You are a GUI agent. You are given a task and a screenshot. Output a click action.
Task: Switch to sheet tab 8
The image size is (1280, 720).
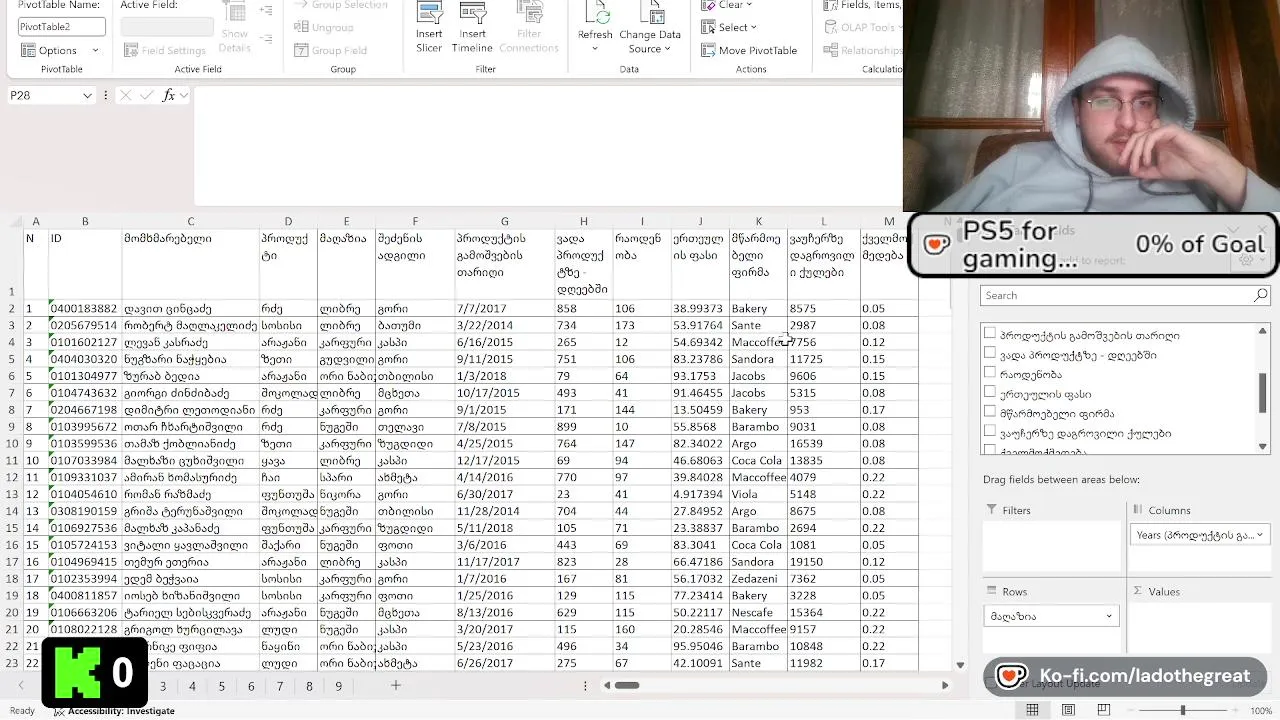coord(309,686)
